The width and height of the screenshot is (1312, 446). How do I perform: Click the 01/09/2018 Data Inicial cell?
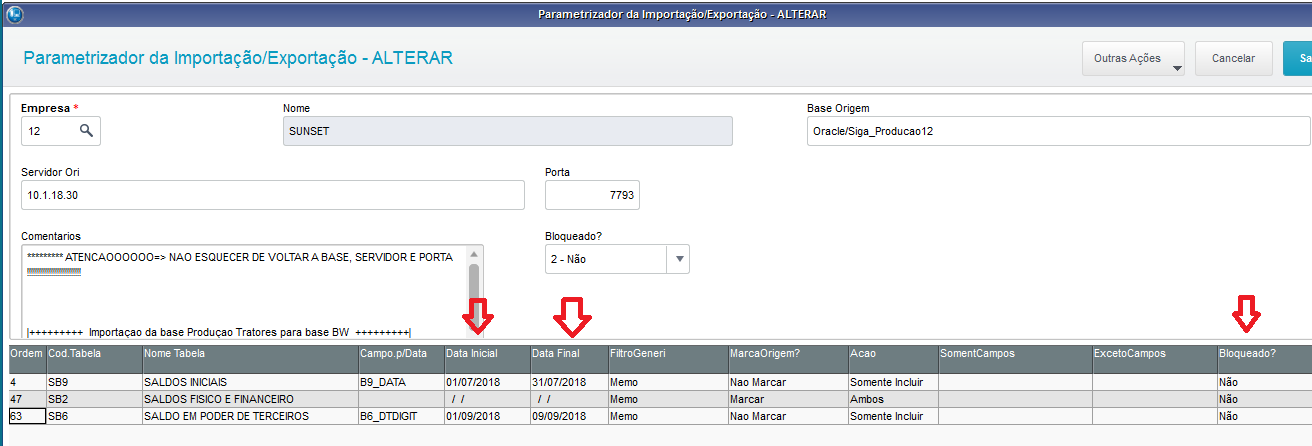tap(486, 416)
